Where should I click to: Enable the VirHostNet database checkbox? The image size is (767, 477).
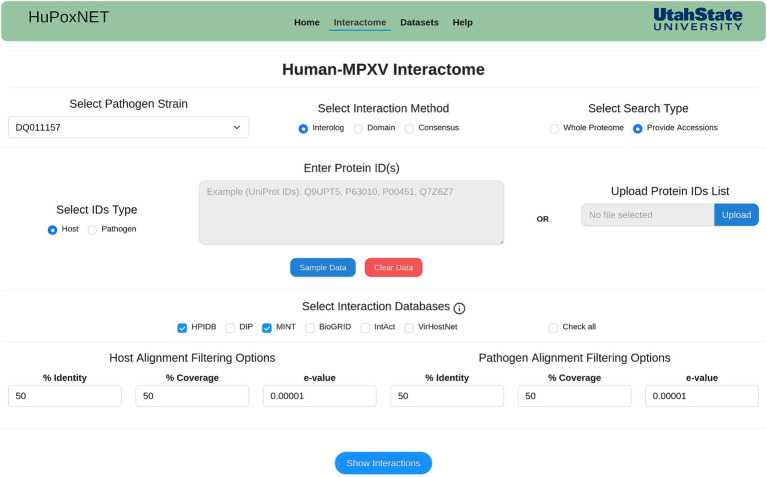(409, 328)
